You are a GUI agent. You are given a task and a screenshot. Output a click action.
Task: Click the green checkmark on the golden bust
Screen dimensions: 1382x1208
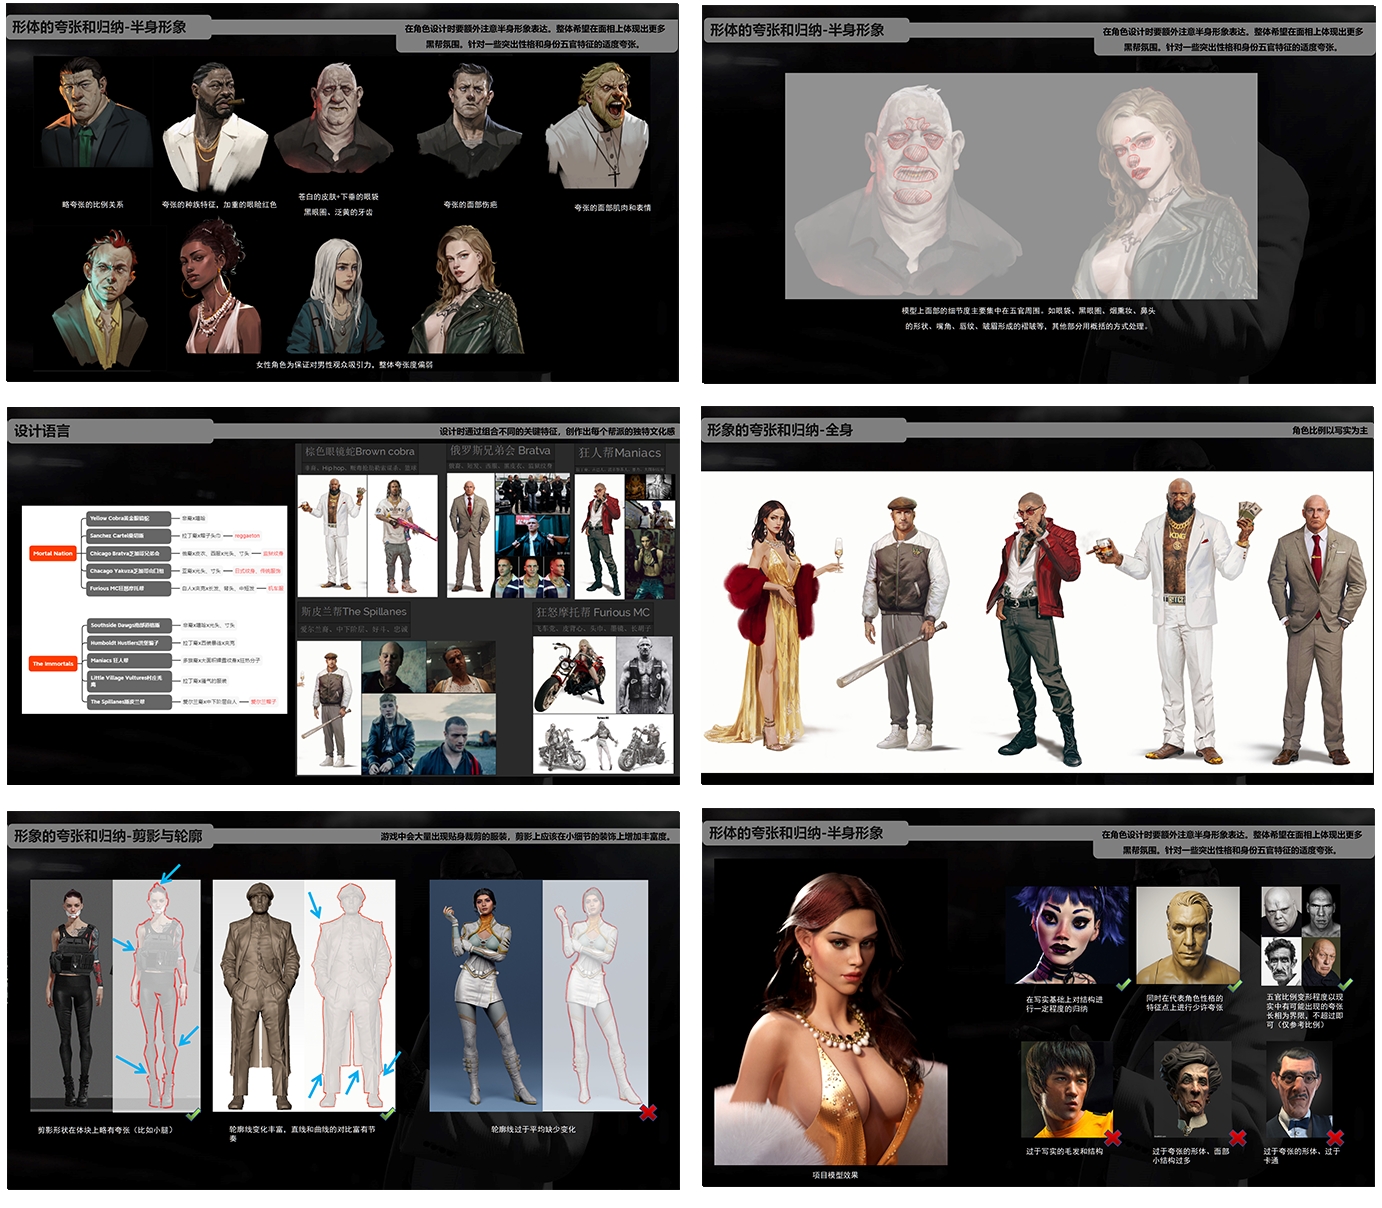click(x=1235, y=985)
